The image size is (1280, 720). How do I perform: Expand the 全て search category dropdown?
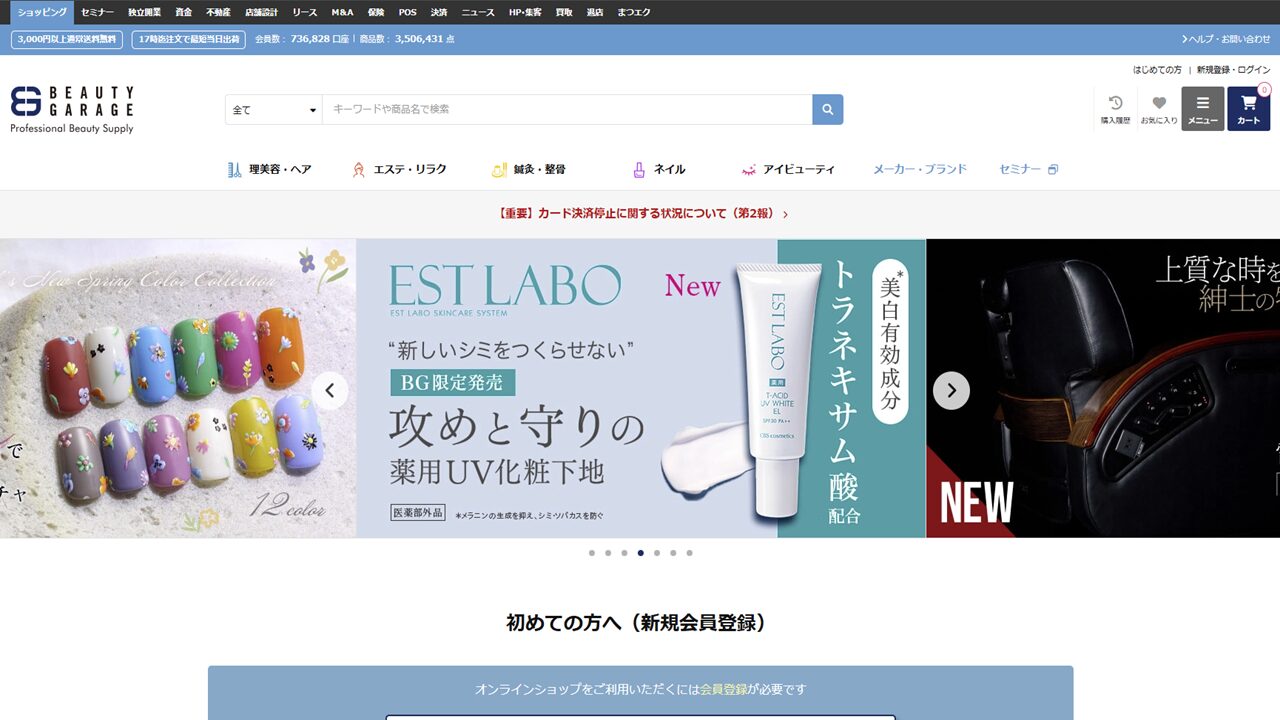click(x=274, y=110)
